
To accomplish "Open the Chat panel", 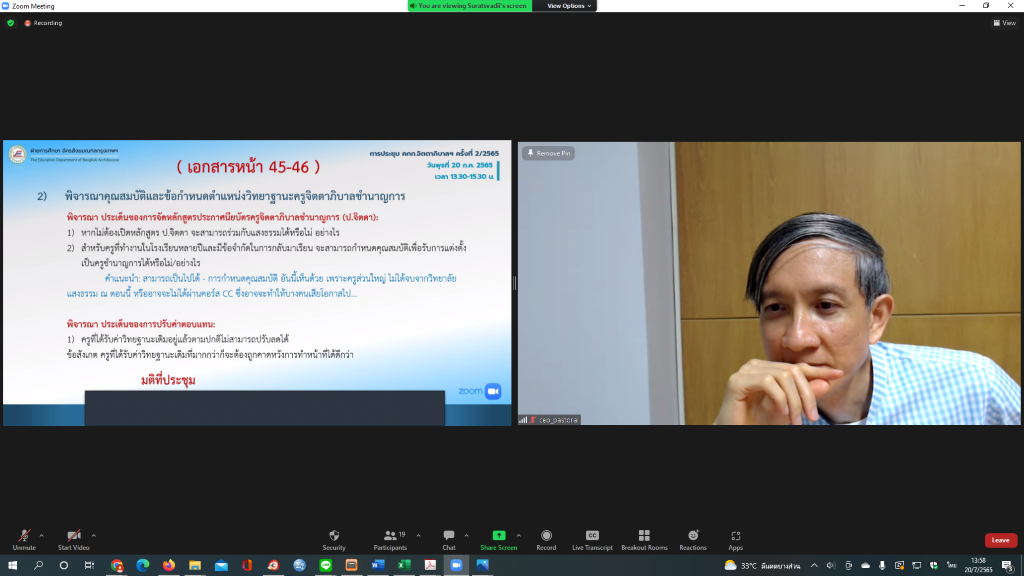I will click(449, 539).
